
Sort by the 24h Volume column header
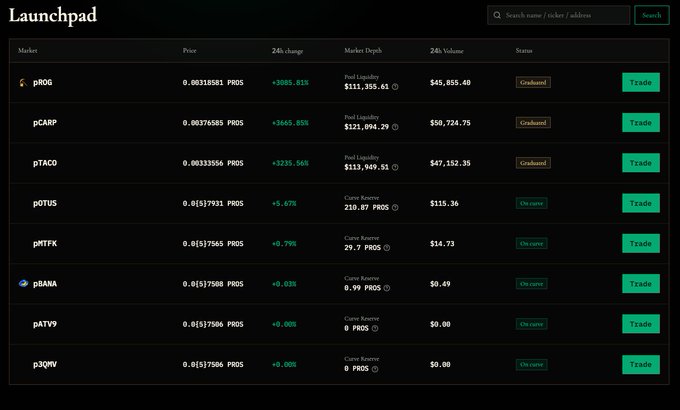[x=447, y=51]
